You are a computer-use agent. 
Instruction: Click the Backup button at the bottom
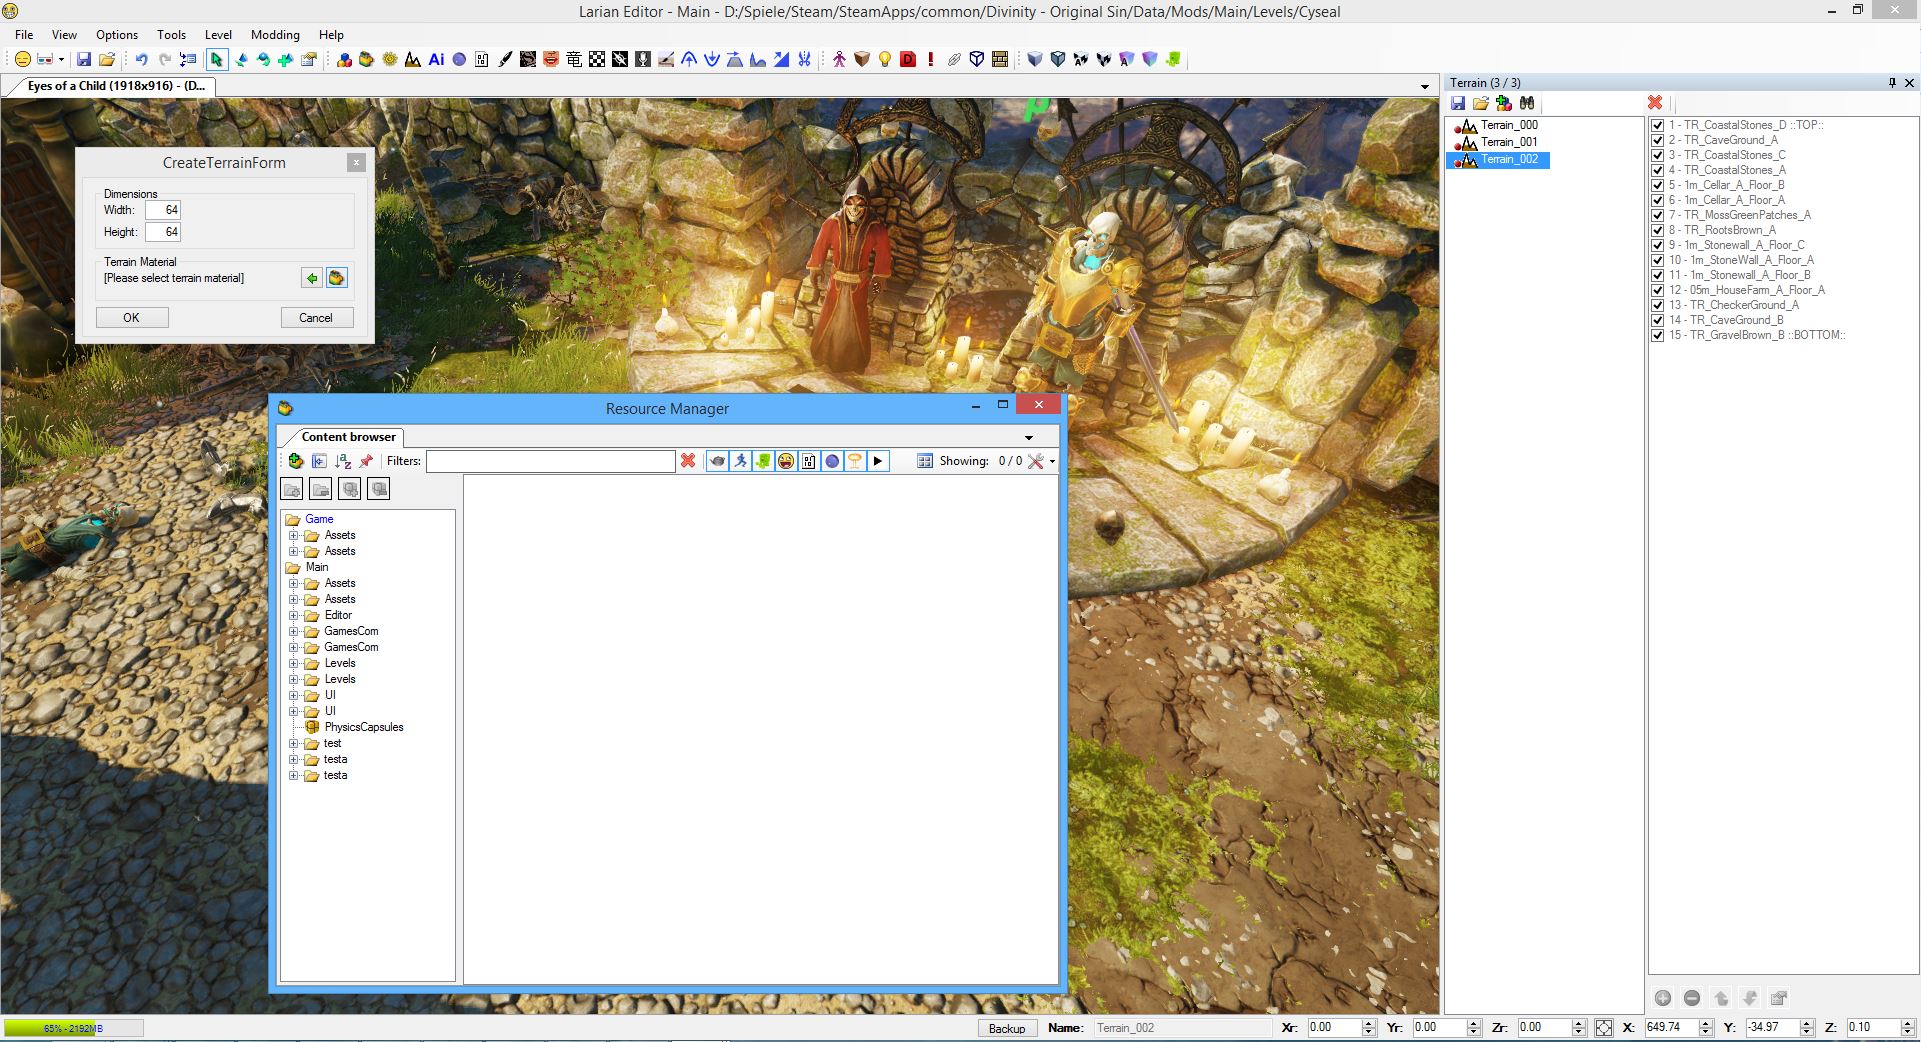pyautogui.click(x=1007, y=1028)
